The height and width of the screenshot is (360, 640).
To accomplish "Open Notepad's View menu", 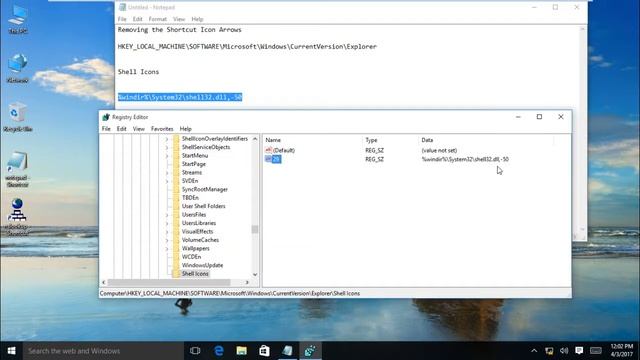I will (179, 19).
